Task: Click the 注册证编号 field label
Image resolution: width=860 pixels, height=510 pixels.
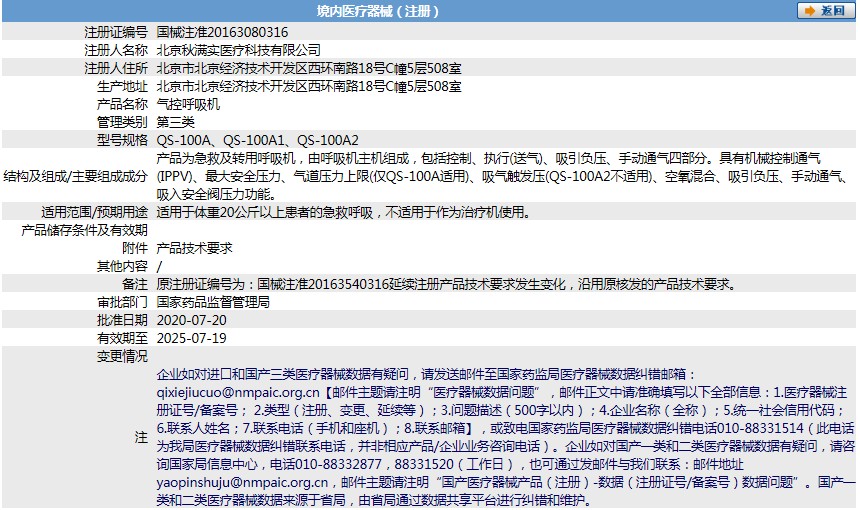Action: pyautogui.click(x=116, y=32)
